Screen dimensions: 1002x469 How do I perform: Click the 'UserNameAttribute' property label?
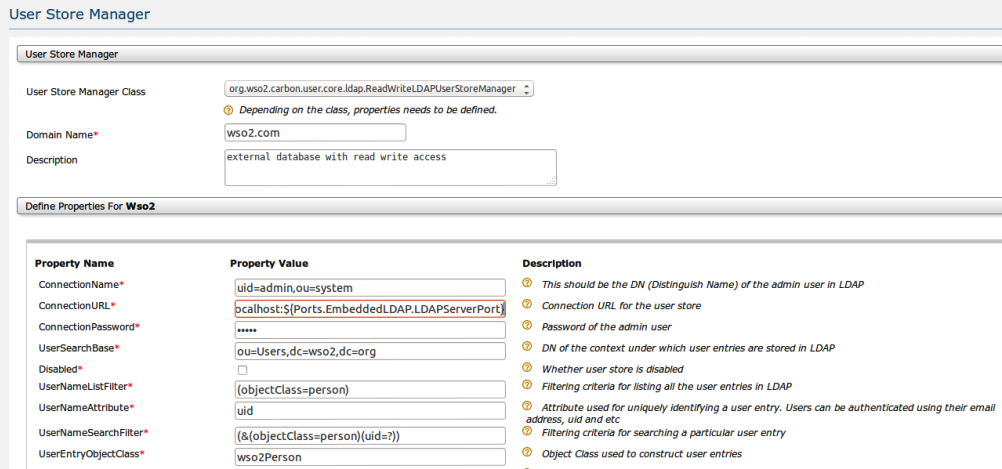point(84,407)
